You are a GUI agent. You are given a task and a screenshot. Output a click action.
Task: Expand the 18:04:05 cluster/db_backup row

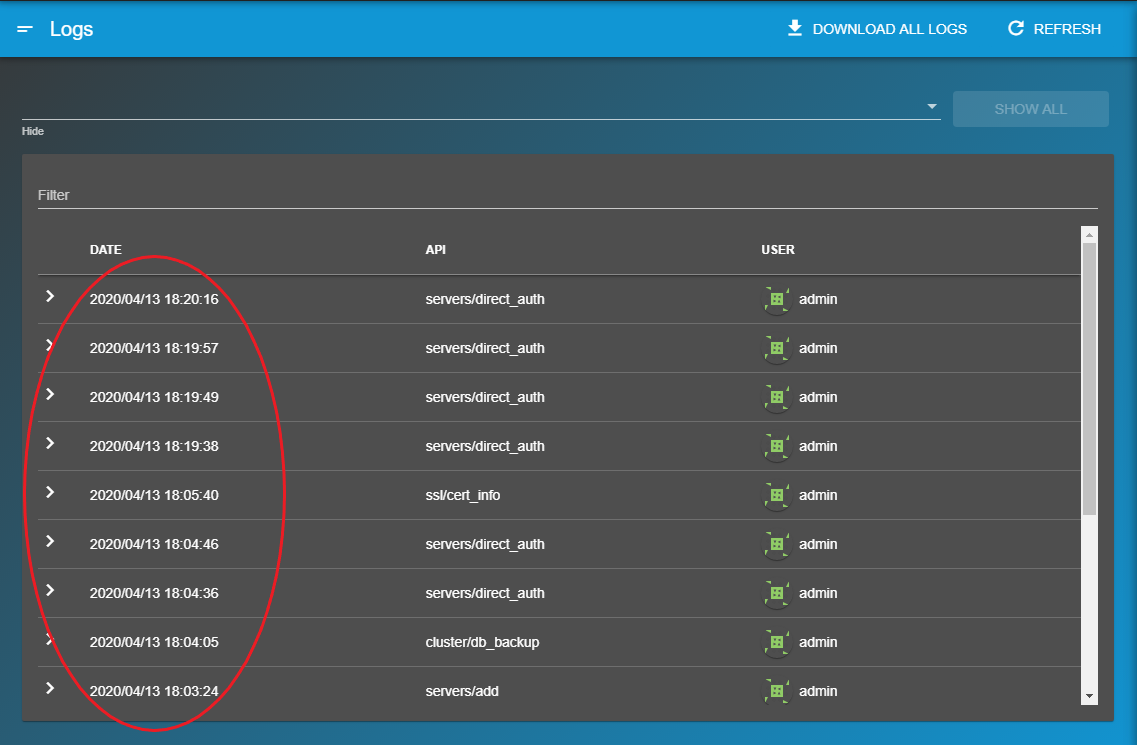[50, 639]
